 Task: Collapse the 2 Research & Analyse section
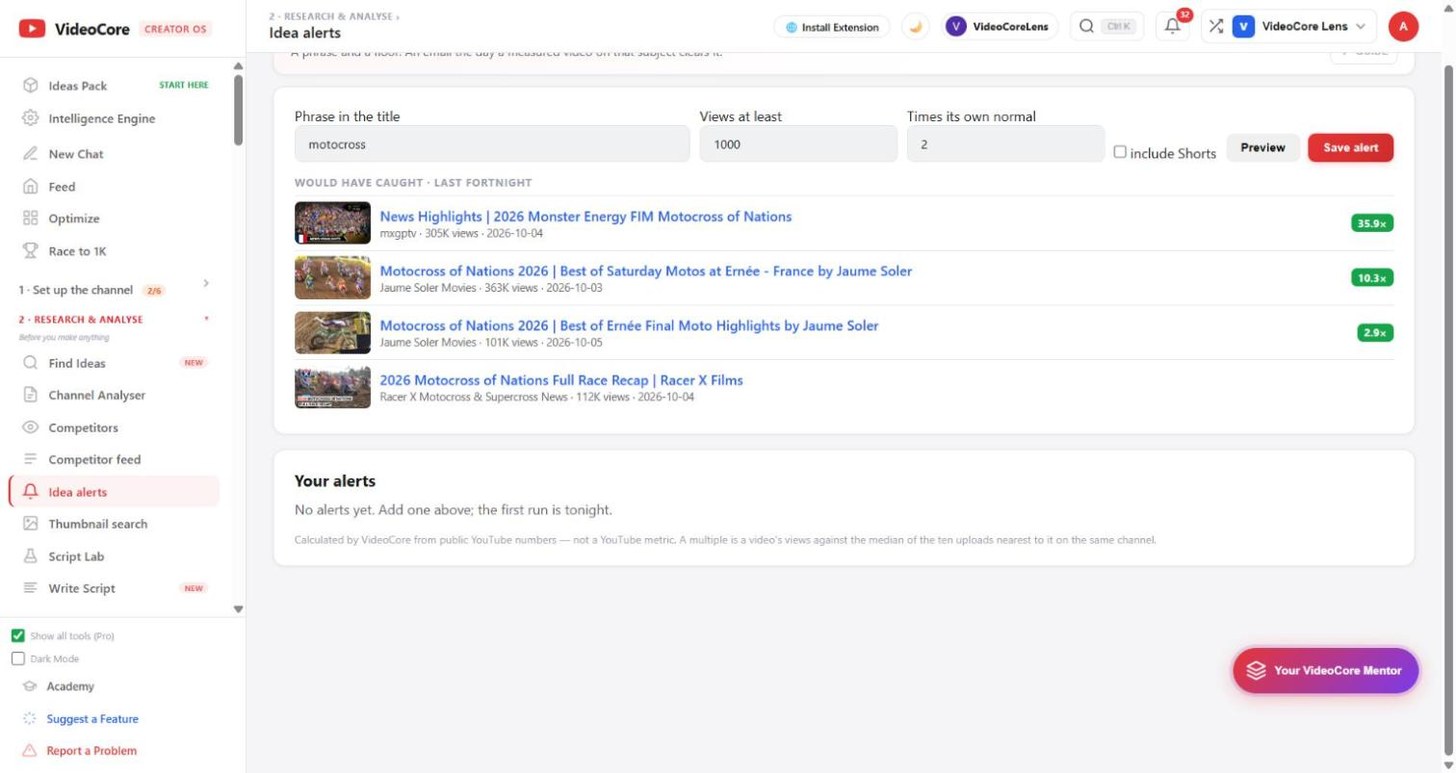[x=115, y=320]
